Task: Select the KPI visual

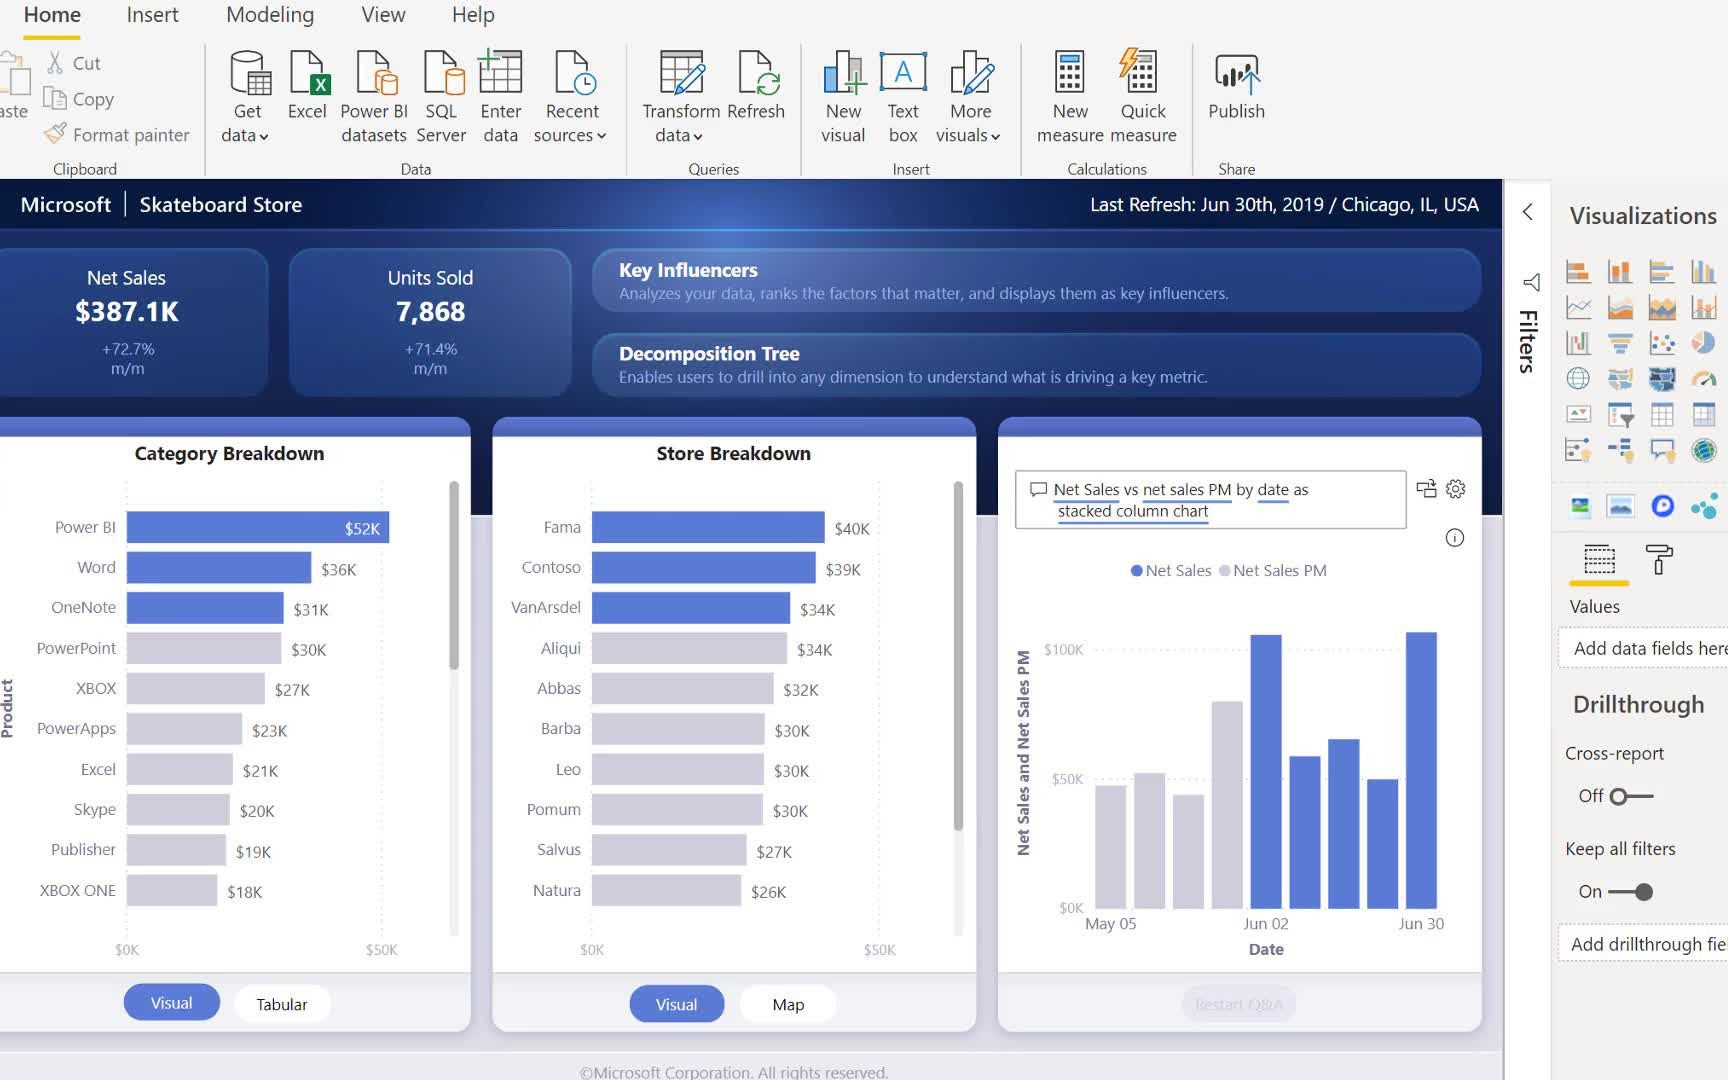Action: [x=1578, y=414]
